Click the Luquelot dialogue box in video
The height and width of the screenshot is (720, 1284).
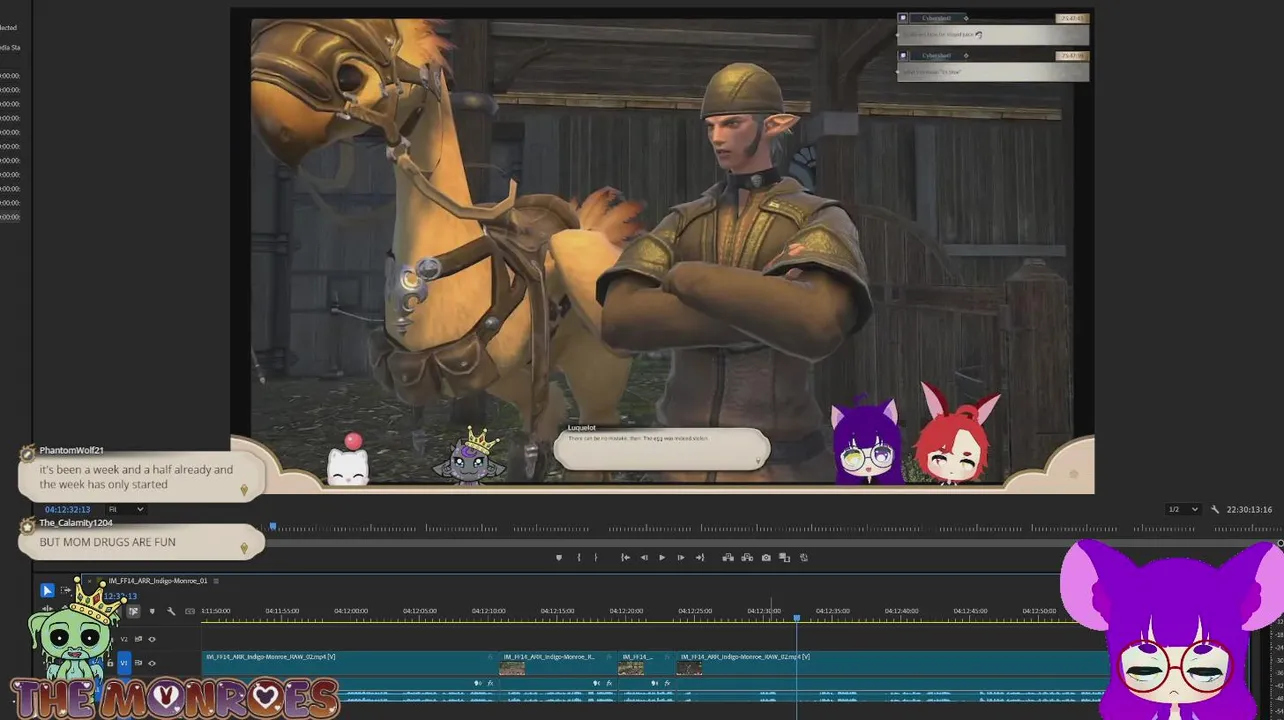point(662,448)
